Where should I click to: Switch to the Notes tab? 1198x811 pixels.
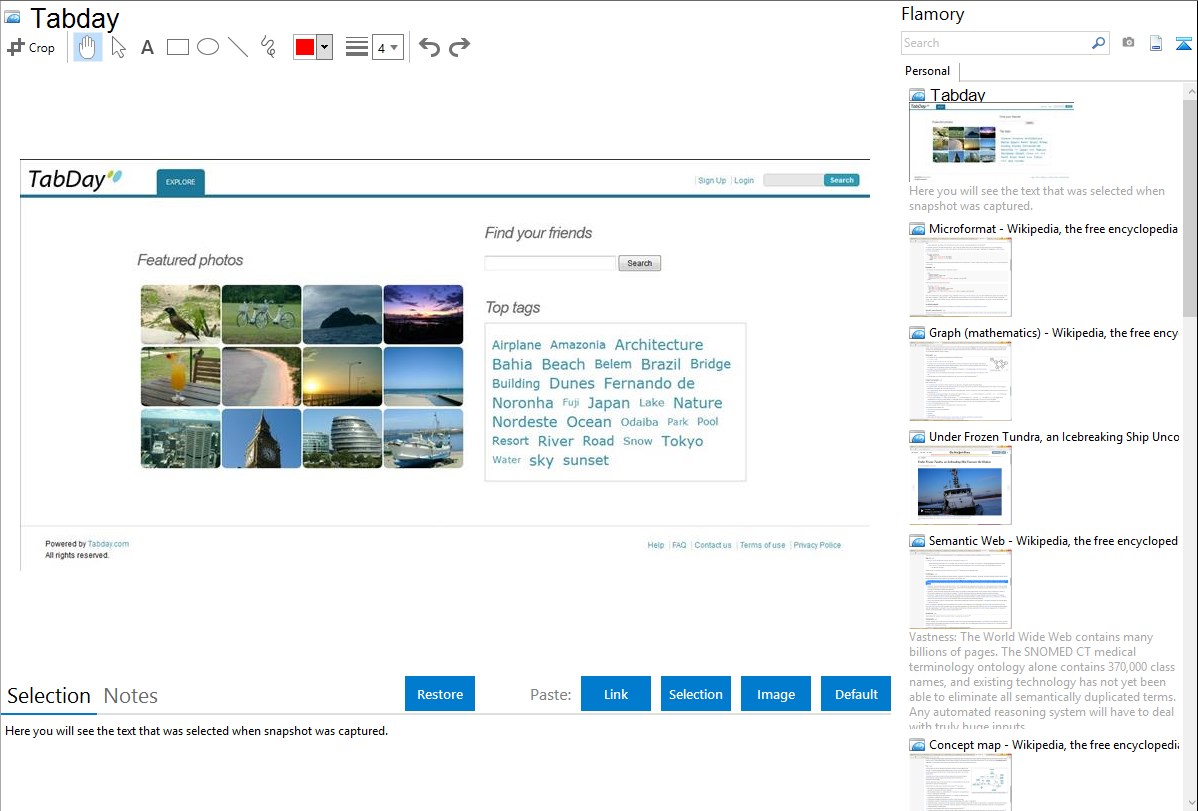tap(131, 696)
